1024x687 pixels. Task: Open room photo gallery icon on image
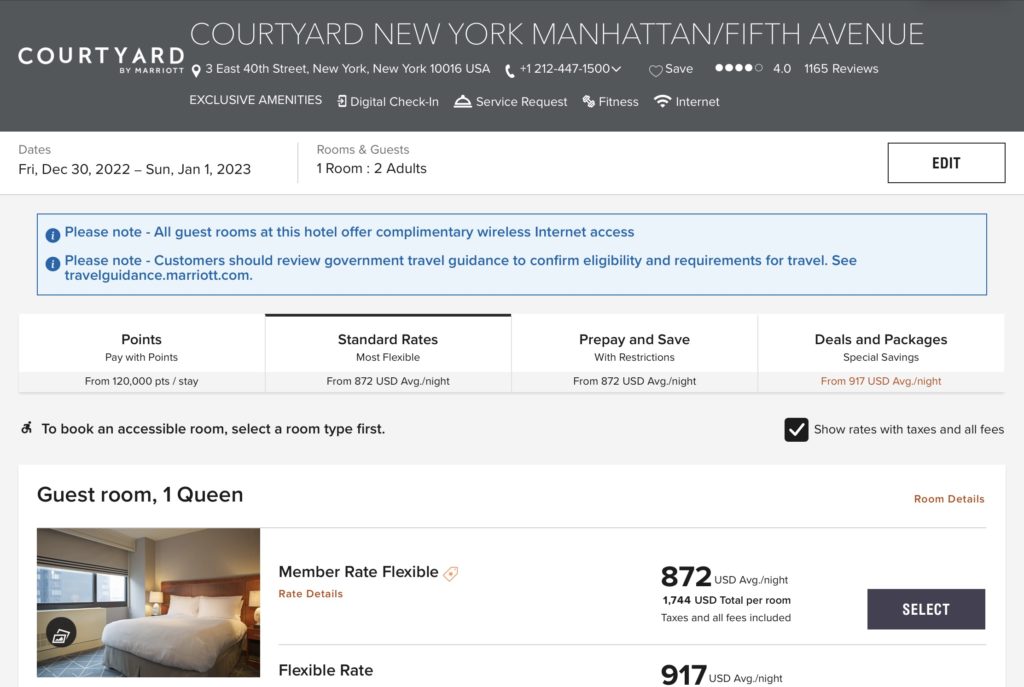point(61,633)
